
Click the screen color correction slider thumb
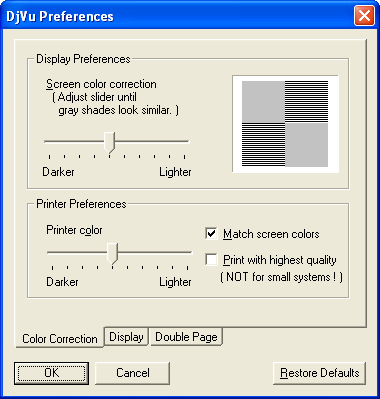click(x=109, y=142)
